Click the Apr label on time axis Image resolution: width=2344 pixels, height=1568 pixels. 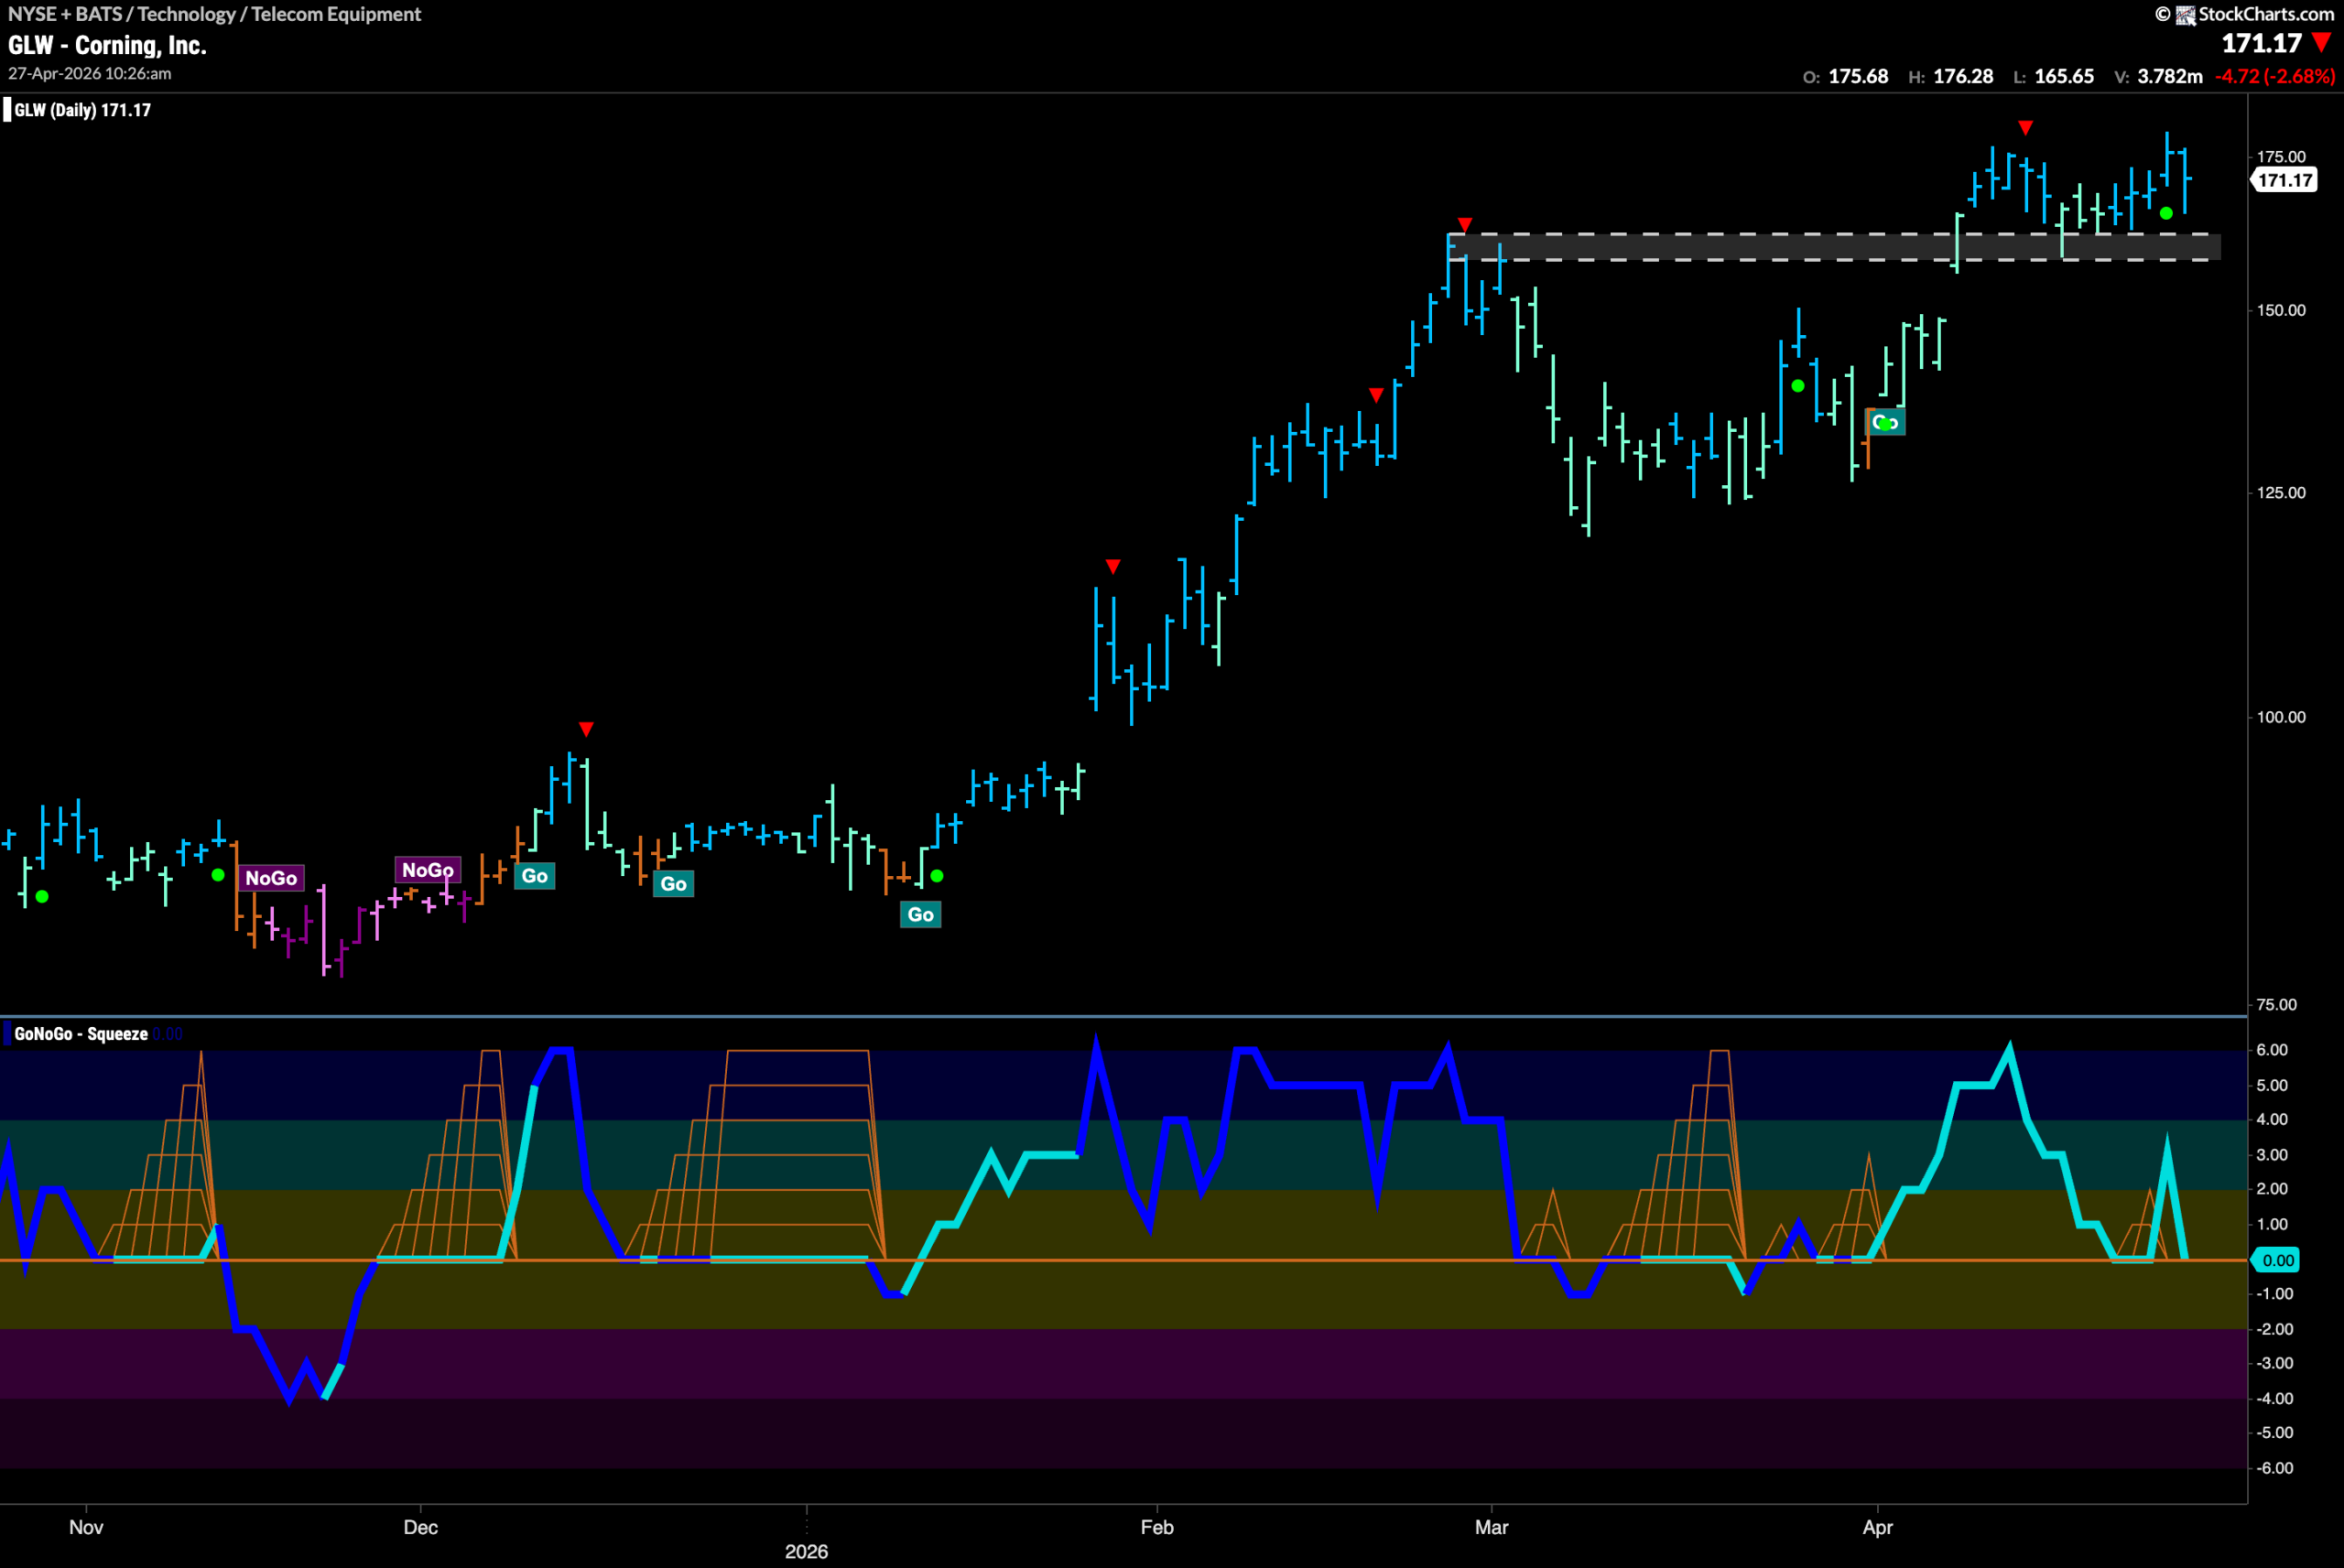point(1878,1527)
